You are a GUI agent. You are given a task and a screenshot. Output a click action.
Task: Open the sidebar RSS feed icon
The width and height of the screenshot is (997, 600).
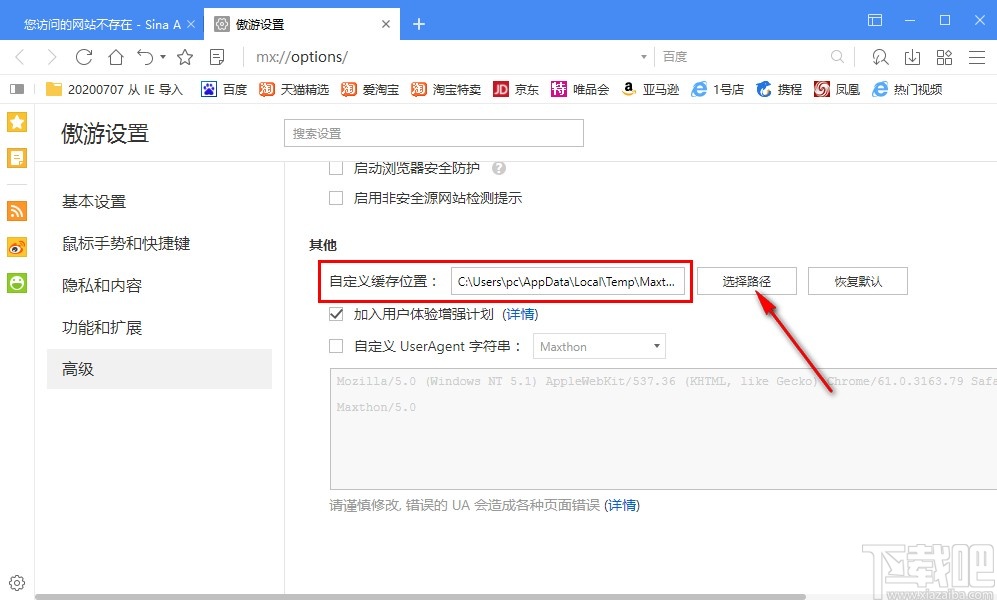tap(17, 210)
